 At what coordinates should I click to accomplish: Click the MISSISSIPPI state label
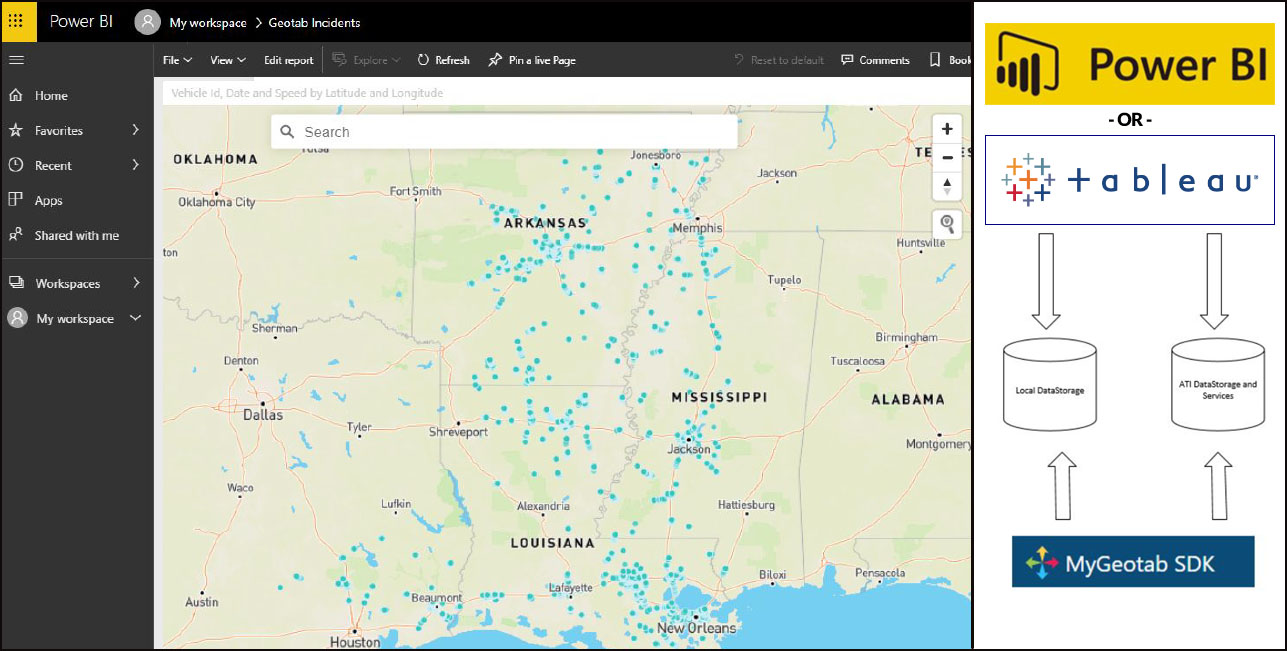(719, 397)
